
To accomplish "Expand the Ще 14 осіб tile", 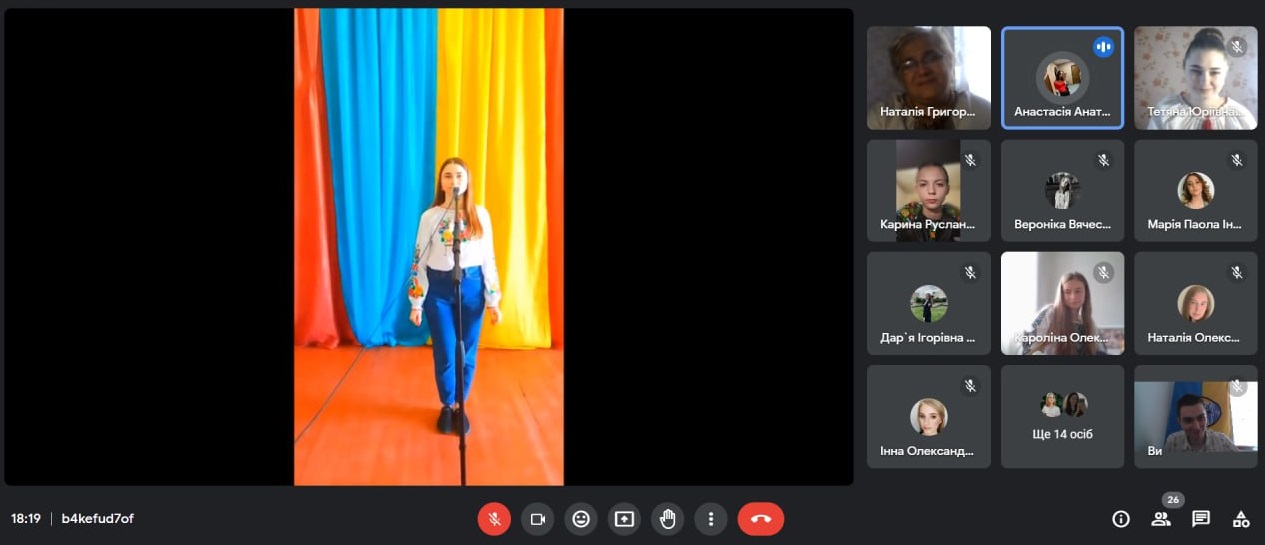I will (x=1062, y=416).
